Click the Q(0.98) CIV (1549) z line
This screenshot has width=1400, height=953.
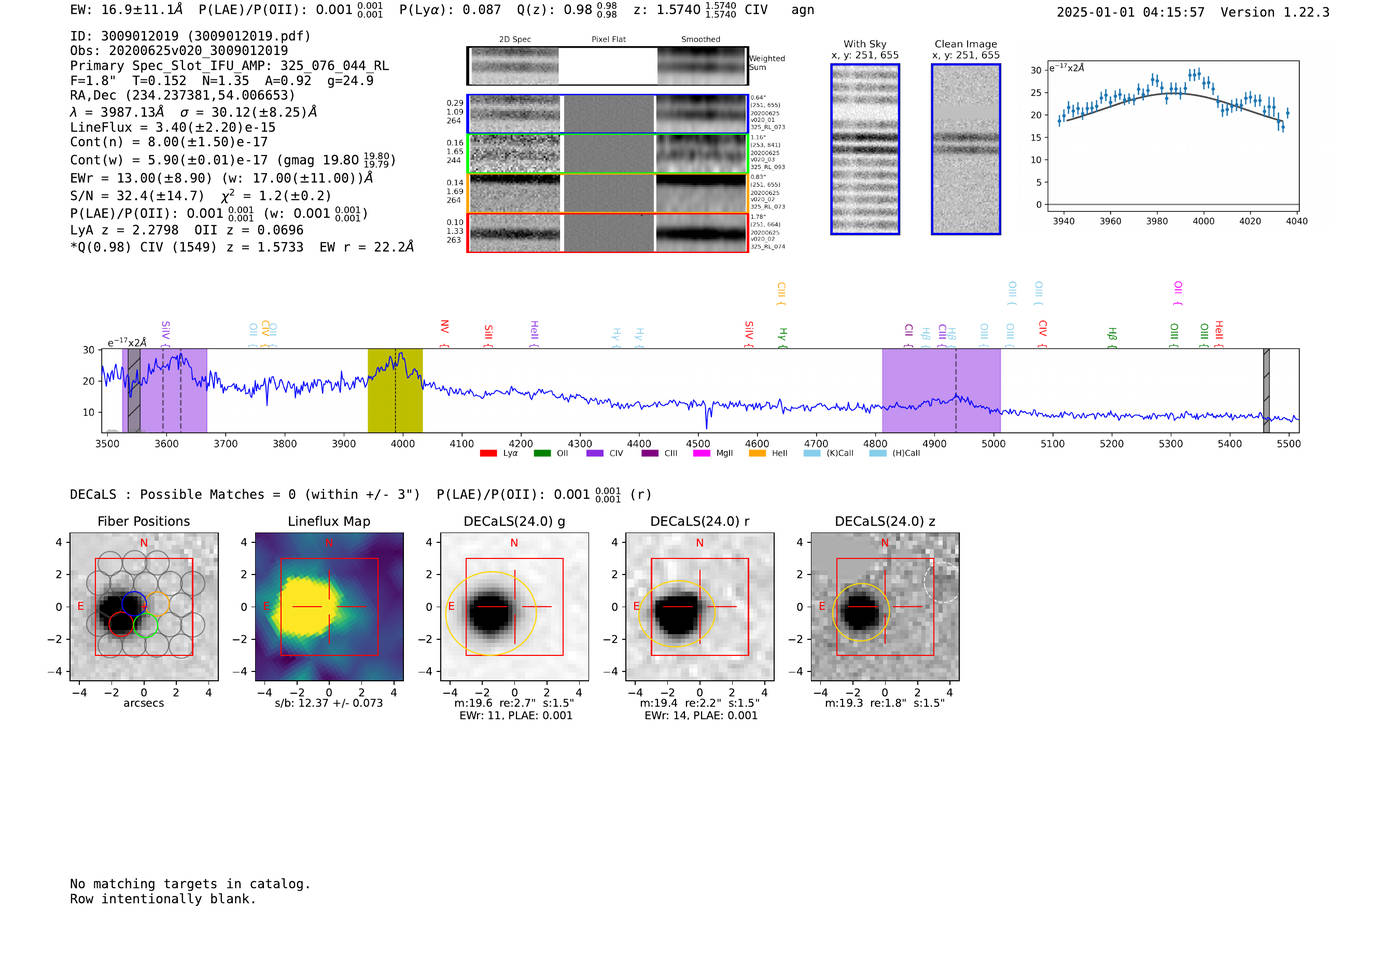pyautogui.click(x=242, y=247)
